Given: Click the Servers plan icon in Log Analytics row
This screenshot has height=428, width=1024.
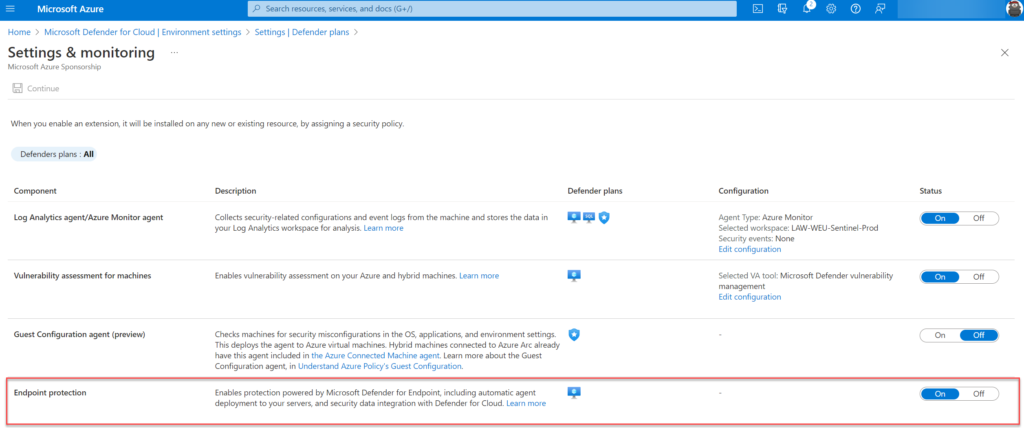Looking at the screenshot, I should pyautogui.click(x=574, y=218).
